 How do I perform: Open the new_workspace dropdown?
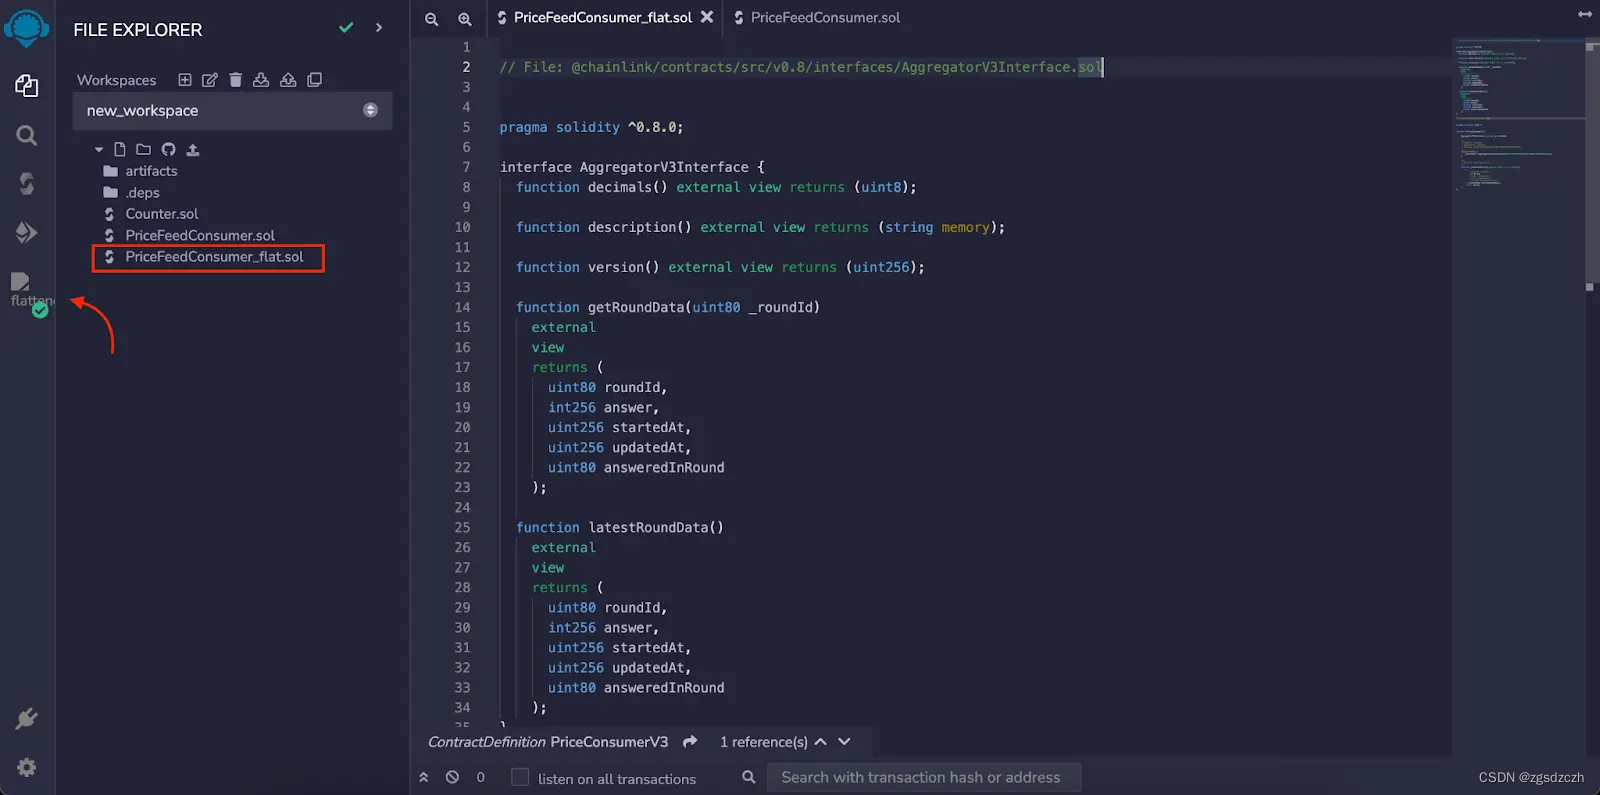(x=232, y=111)
